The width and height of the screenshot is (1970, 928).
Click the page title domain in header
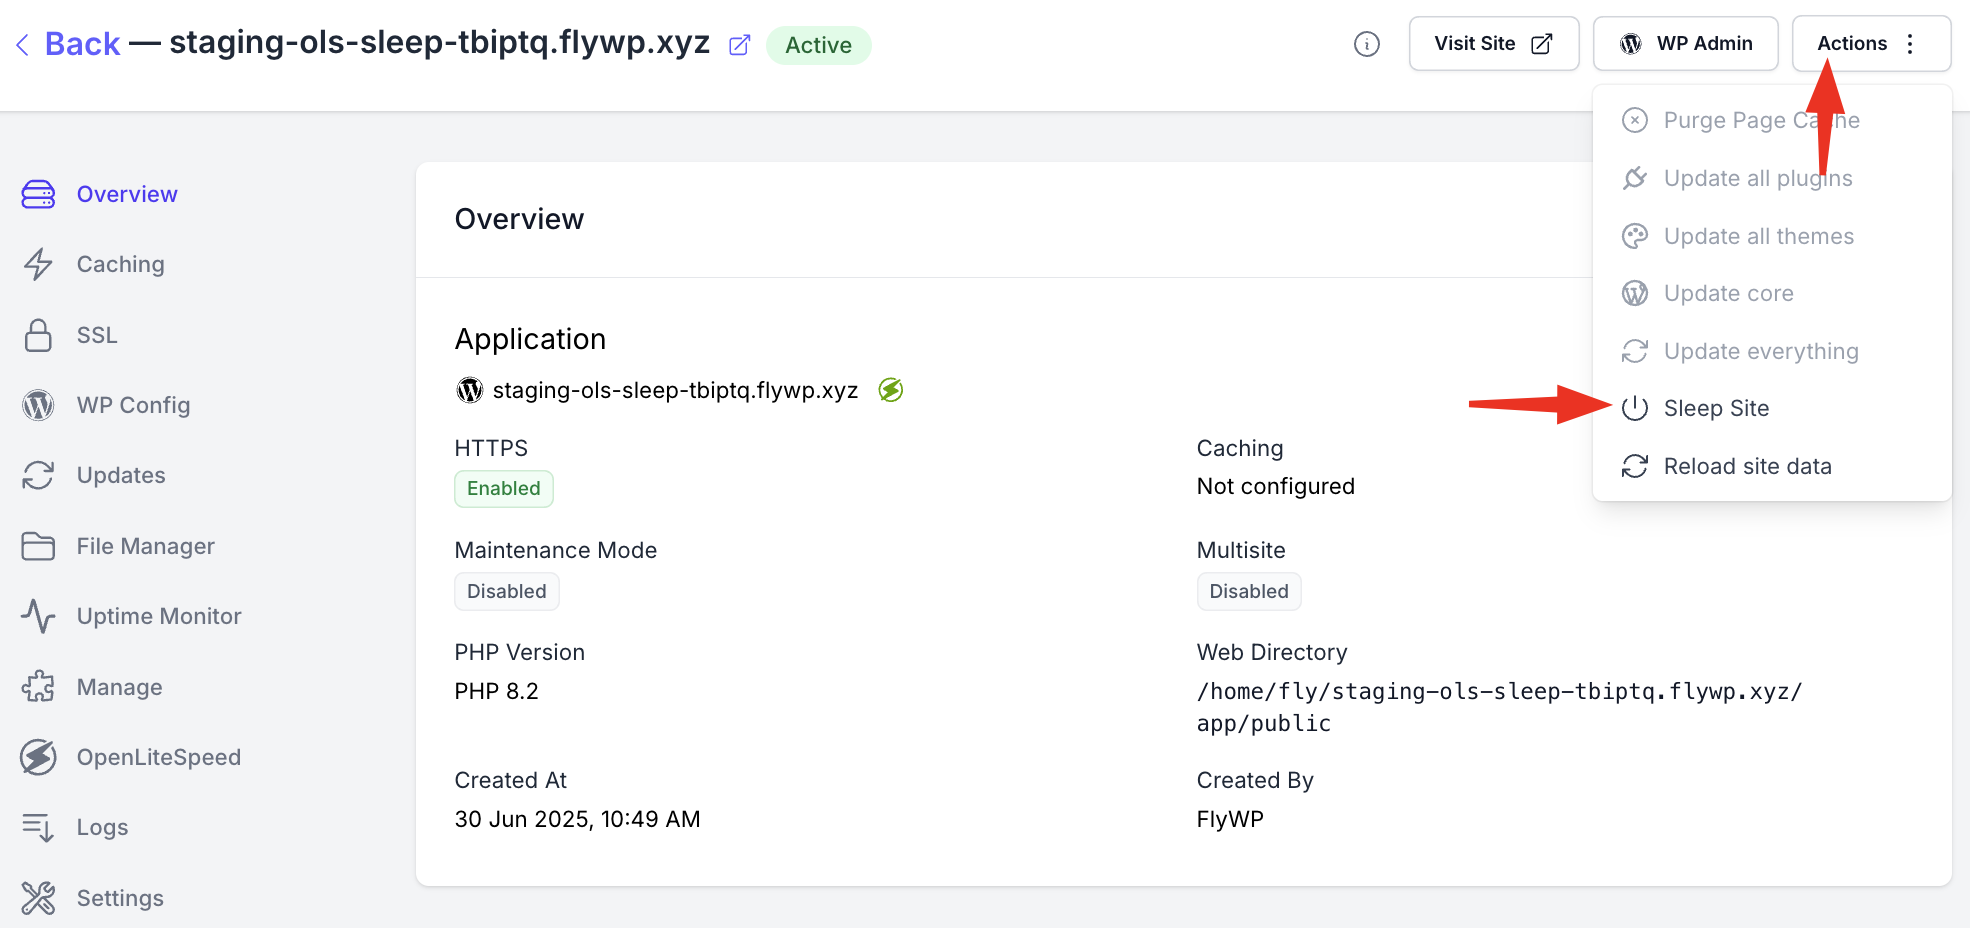[x=439, y=43]
